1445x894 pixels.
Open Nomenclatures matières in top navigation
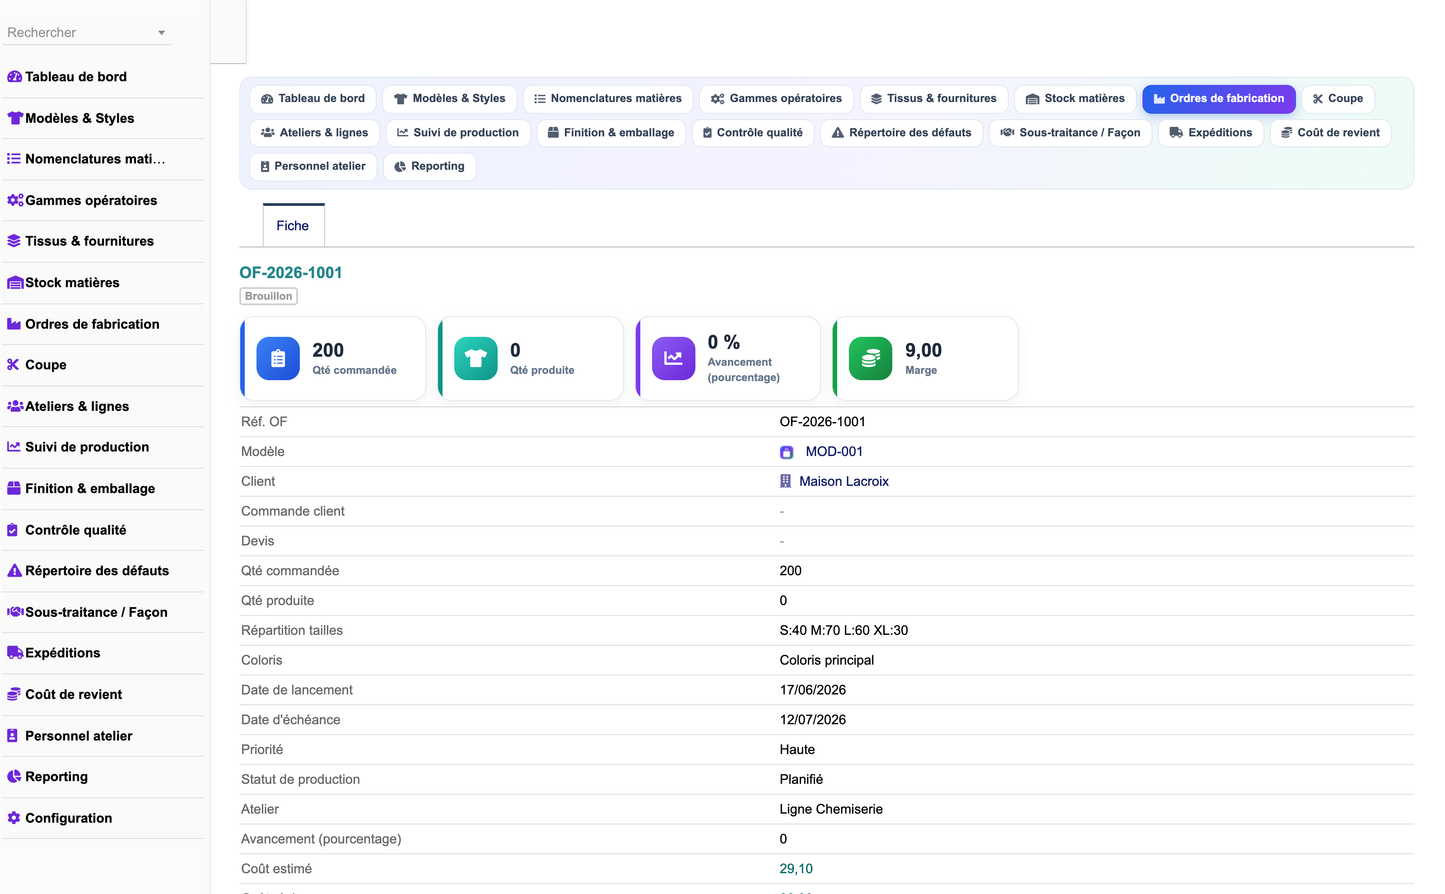(608, 99)
